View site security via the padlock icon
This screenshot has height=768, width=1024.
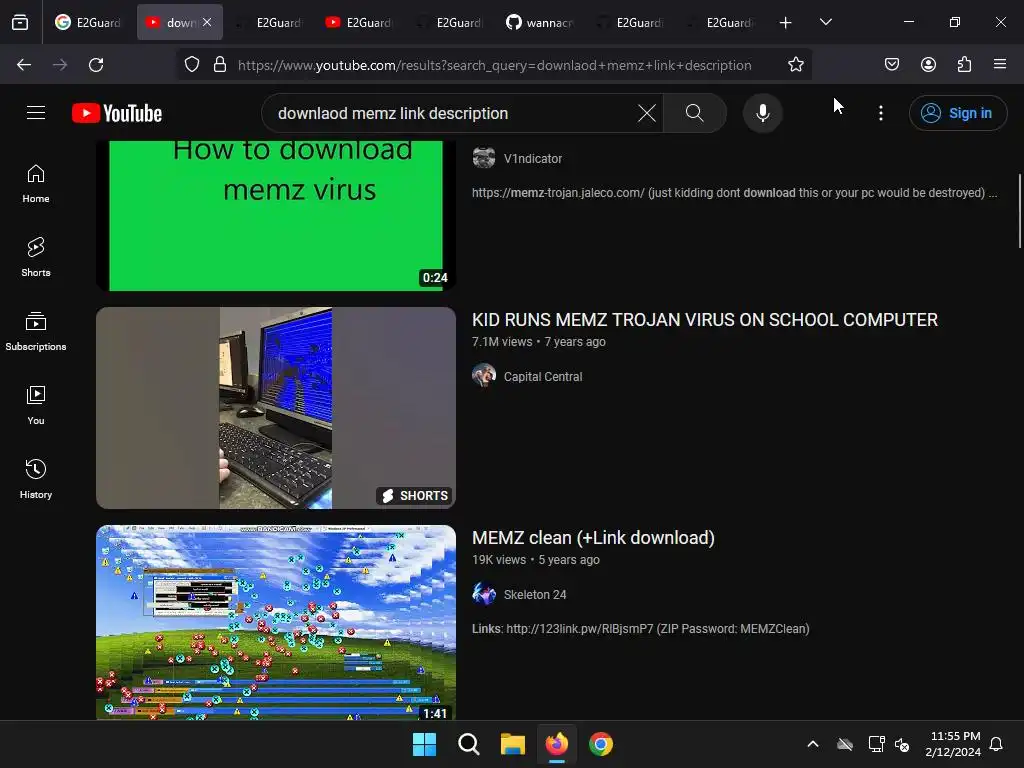(x=220, y=65)
